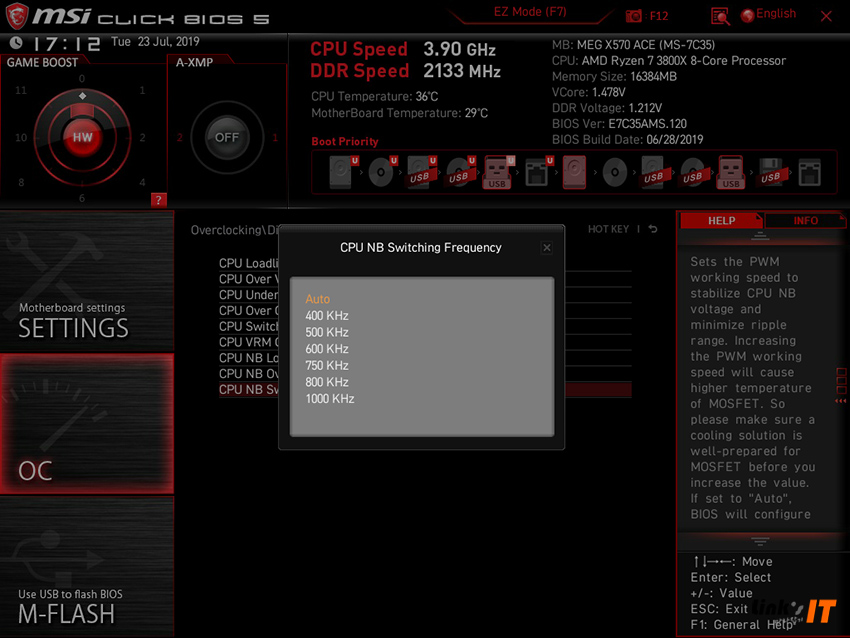The width and height of the screenshot is (850, 638).
Task: Select the CPU Over C… setting row
Action: point(249,310)
